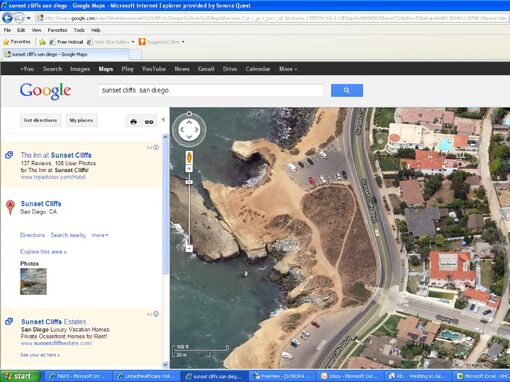Click the Favorites star button
The height and width of the screenshot is (382, 510).
point(17,42)
